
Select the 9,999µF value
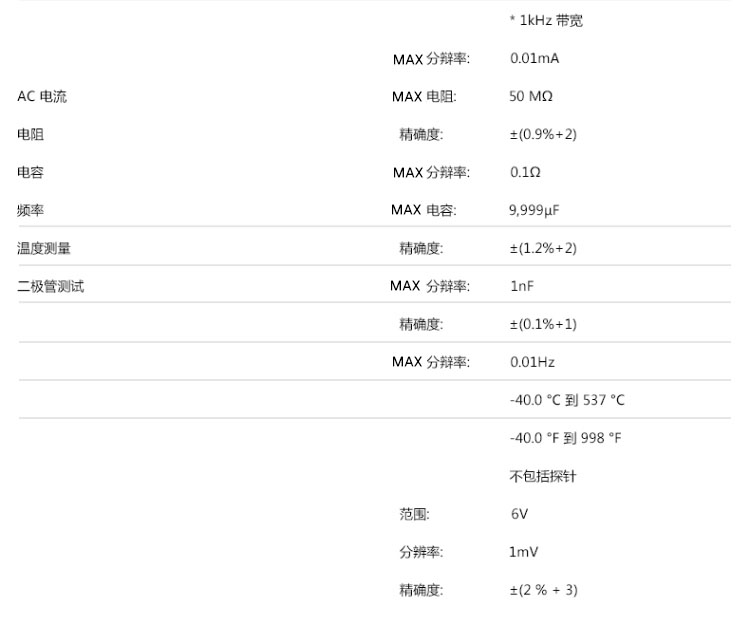535,211
